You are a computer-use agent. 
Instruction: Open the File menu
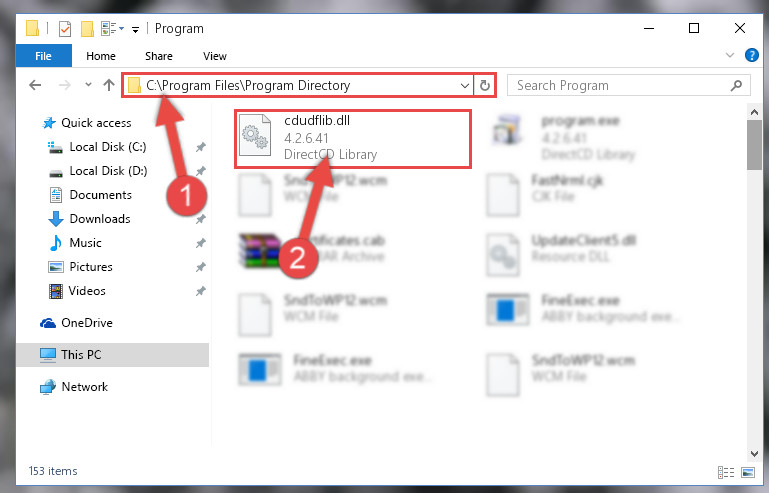pos(44,56)
